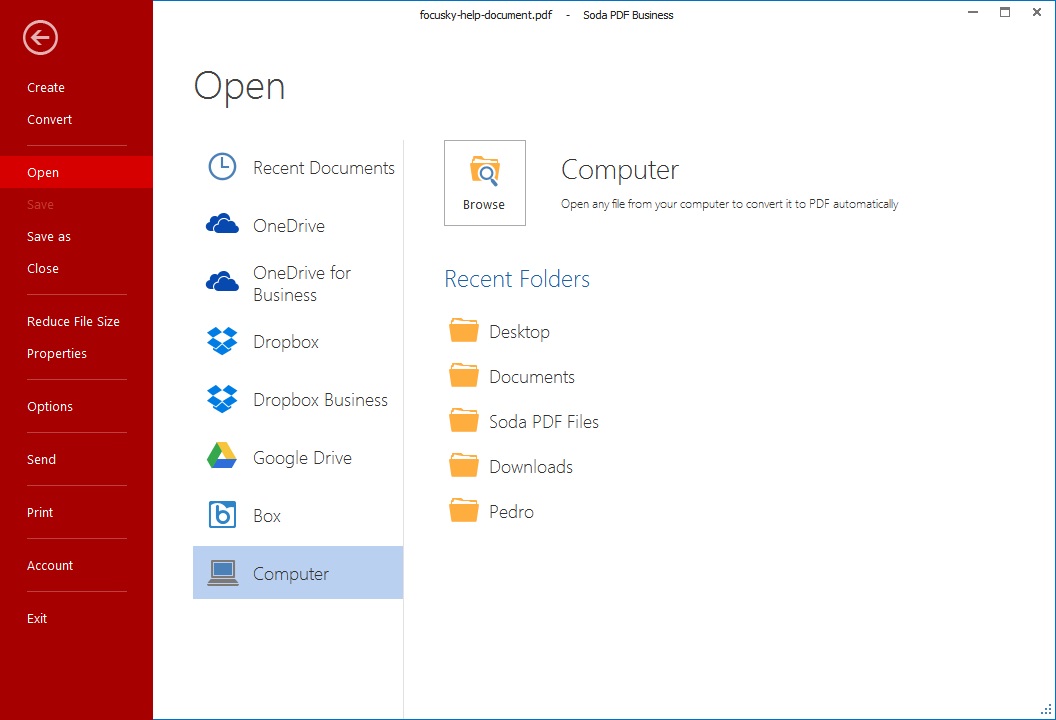Viewport: 1056px width, 720px height.
Task: Choose Save as from the sidebar
Action: click(49, 237)
